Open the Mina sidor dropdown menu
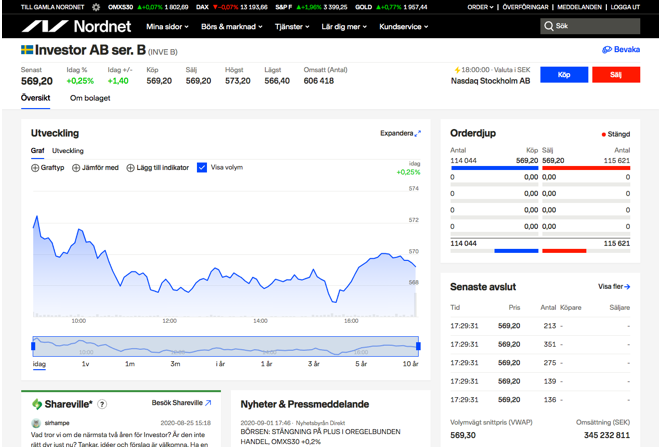The image size is (659, 447). 168,27
